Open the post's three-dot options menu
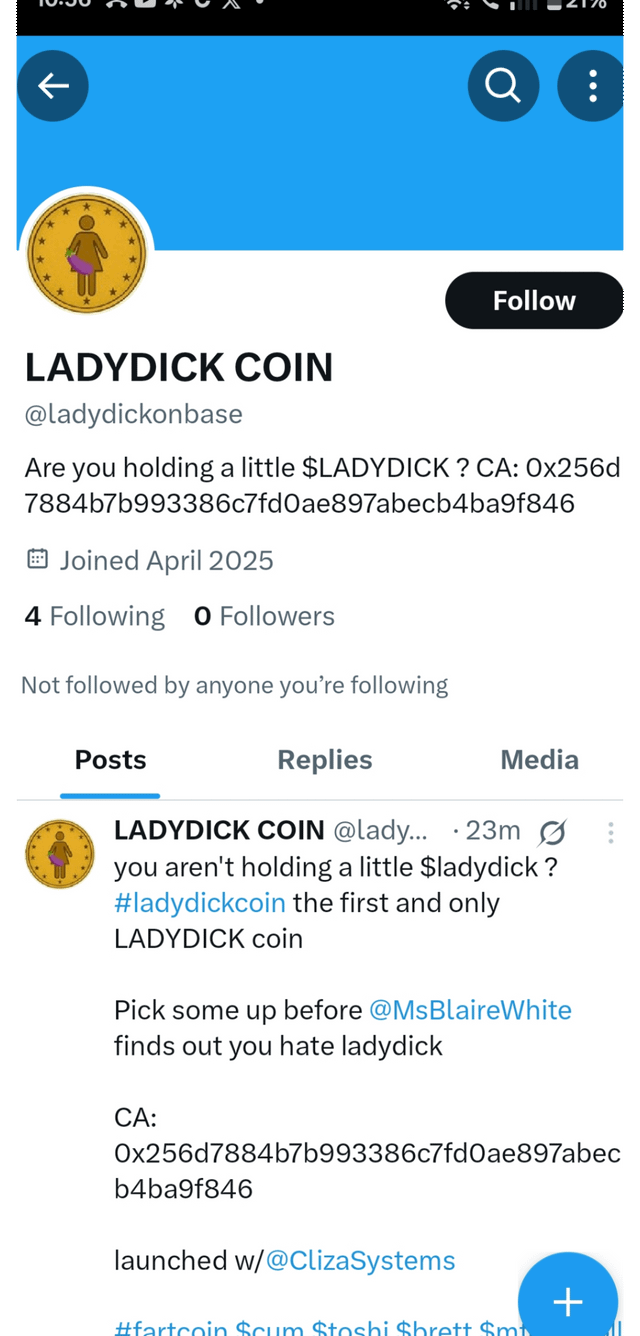Screen dimensions: 640x1336 click(x=610, y=832)
